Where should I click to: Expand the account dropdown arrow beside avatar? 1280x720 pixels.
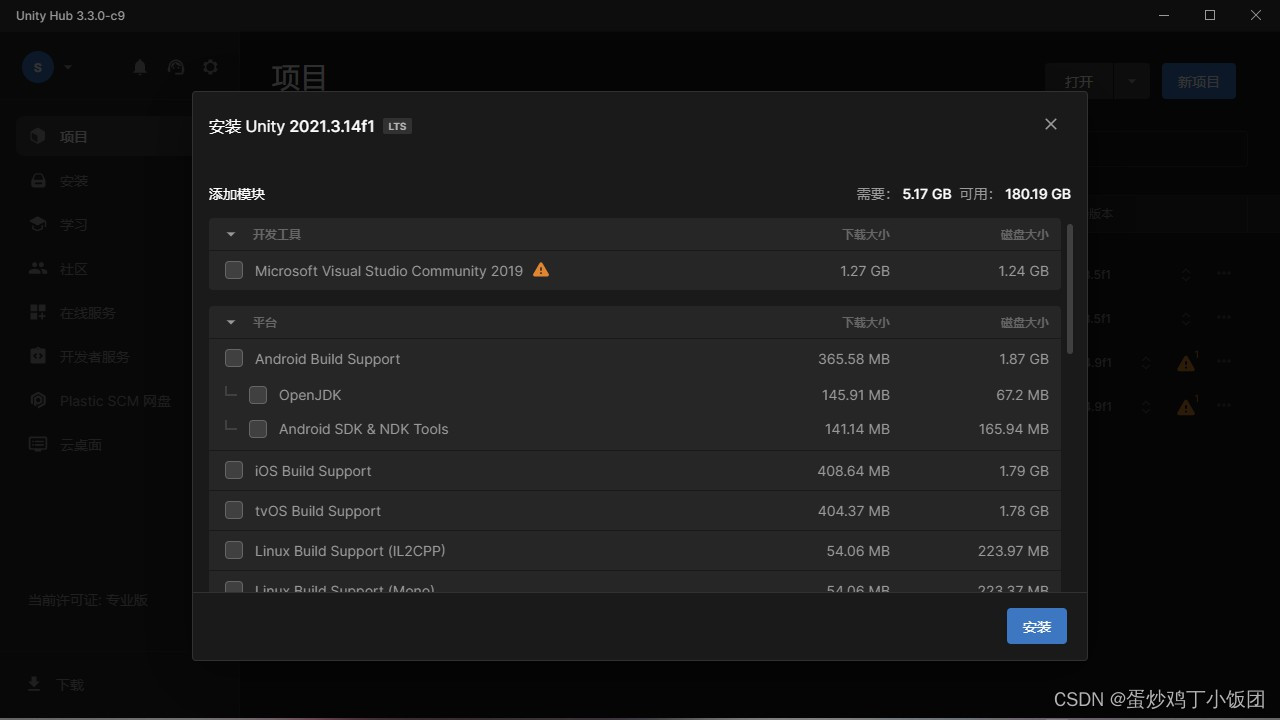[x=68, y=67]
